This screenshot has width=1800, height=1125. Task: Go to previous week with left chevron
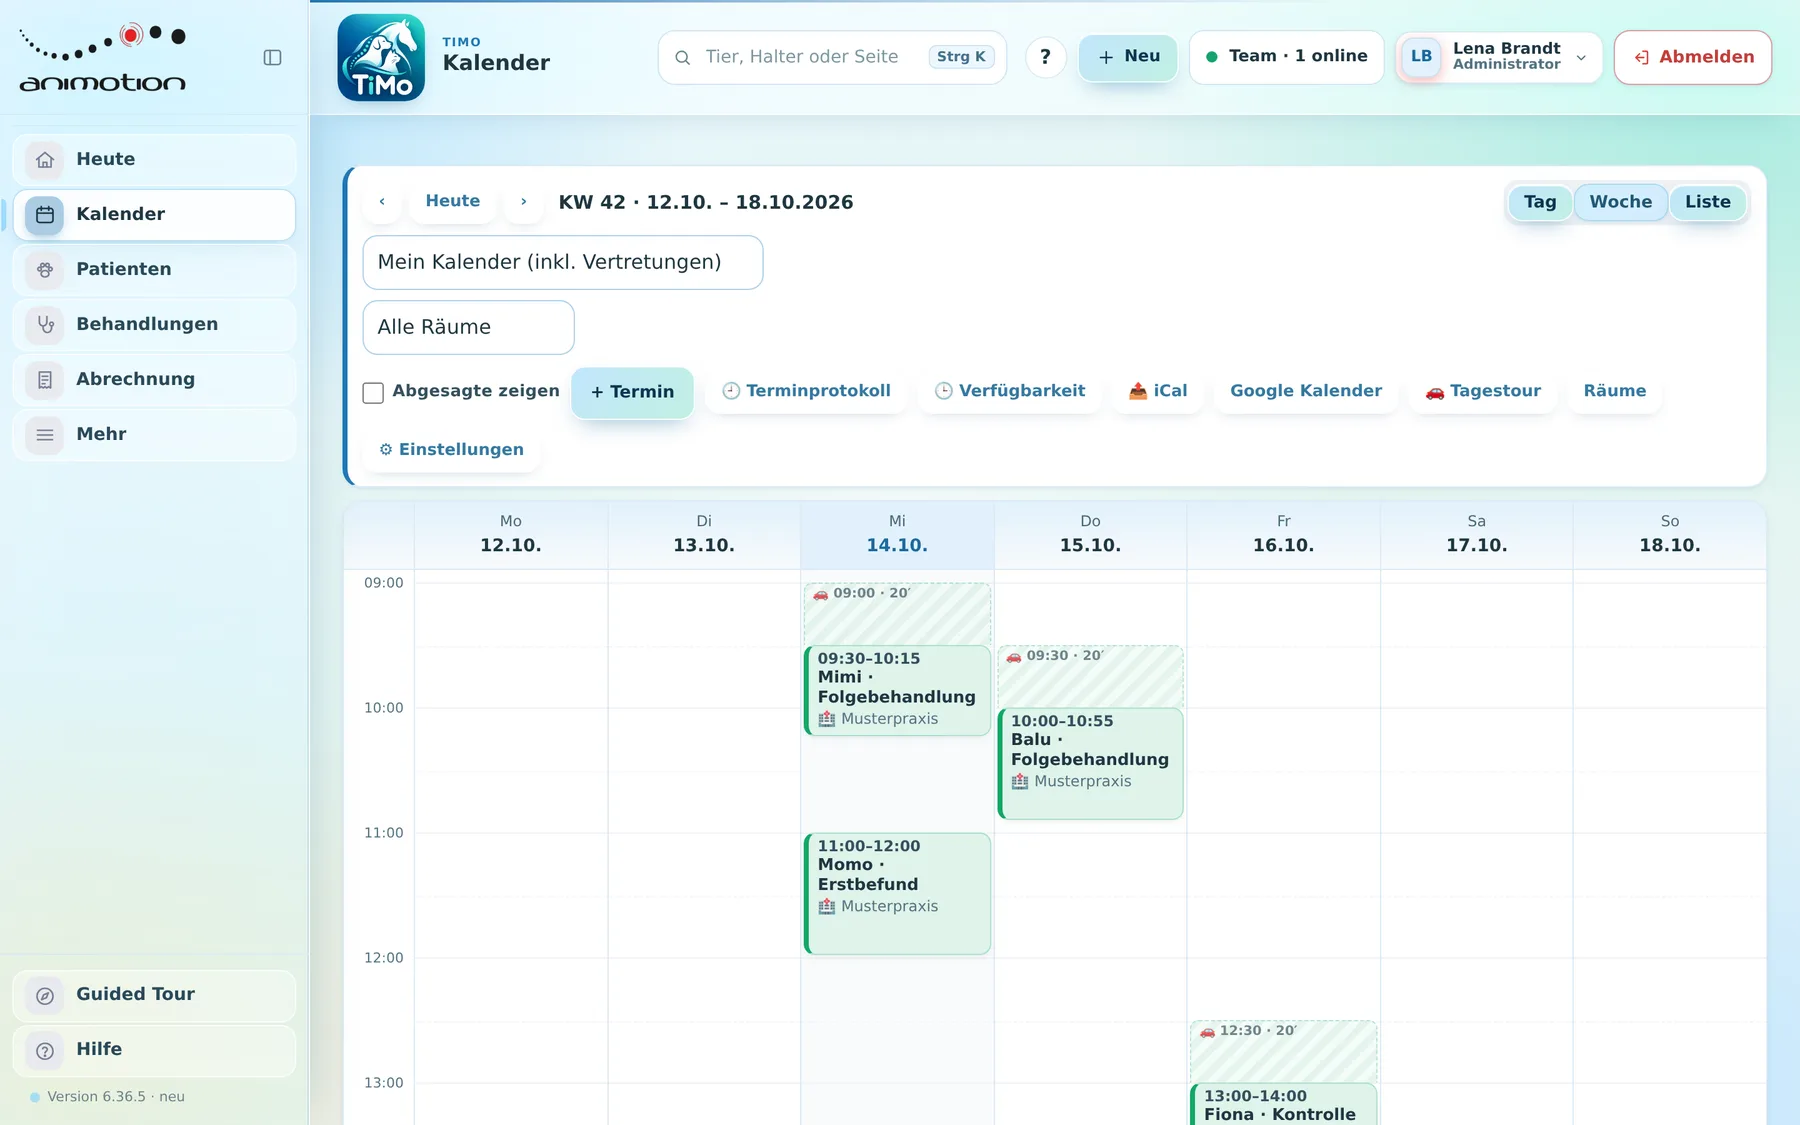tap(382, 202)
